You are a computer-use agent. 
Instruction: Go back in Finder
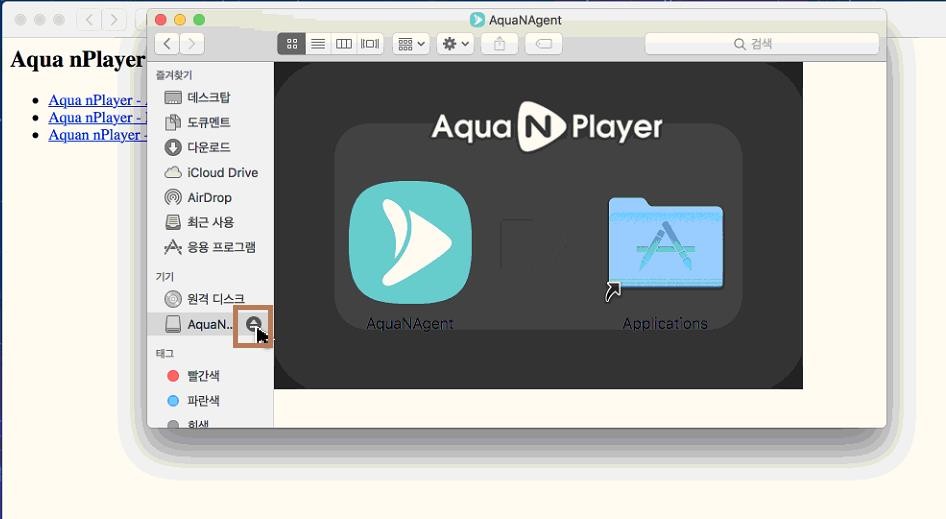point(167,44)
